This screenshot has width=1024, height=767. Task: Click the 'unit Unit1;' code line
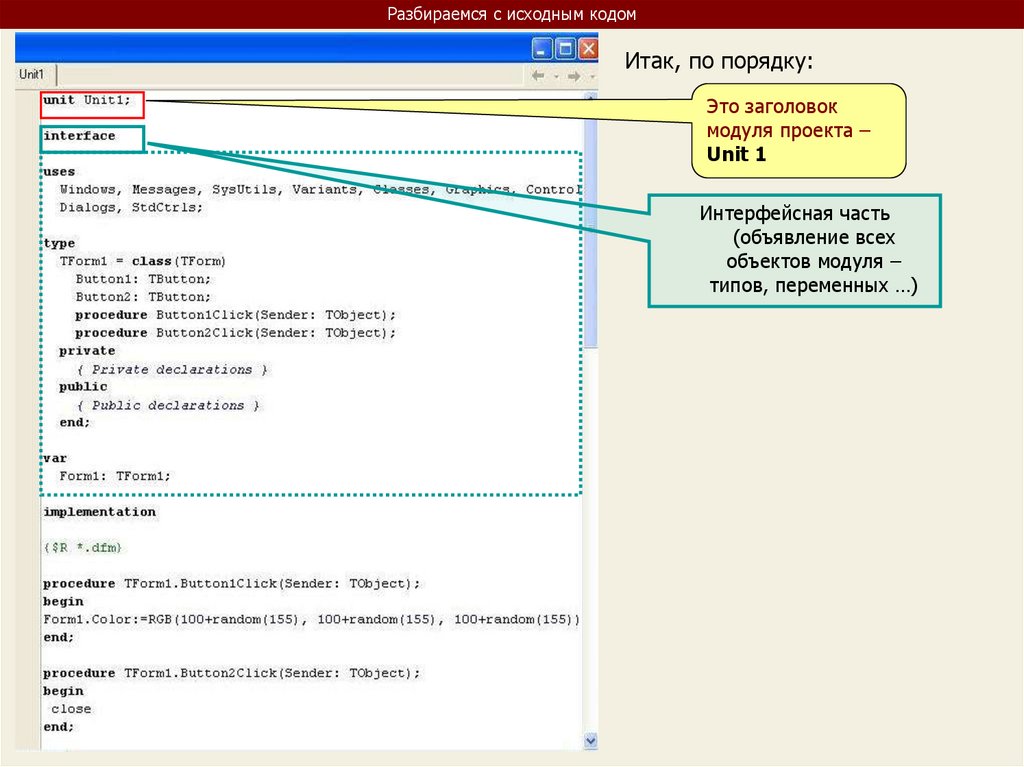click(87, 100)
